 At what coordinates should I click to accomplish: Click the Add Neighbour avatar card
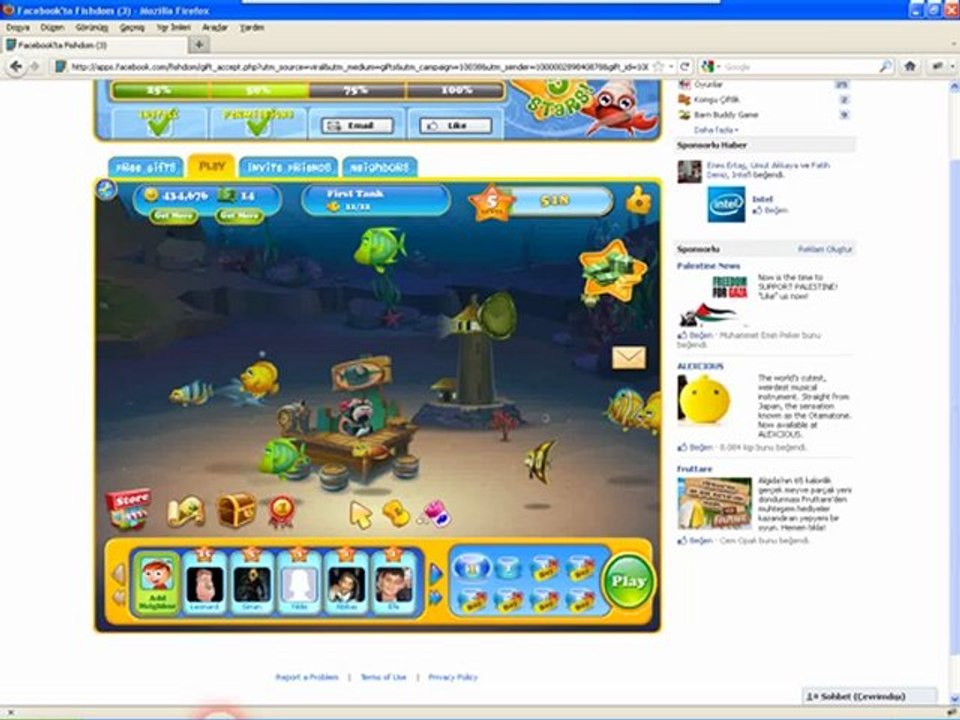click(157, 582)
